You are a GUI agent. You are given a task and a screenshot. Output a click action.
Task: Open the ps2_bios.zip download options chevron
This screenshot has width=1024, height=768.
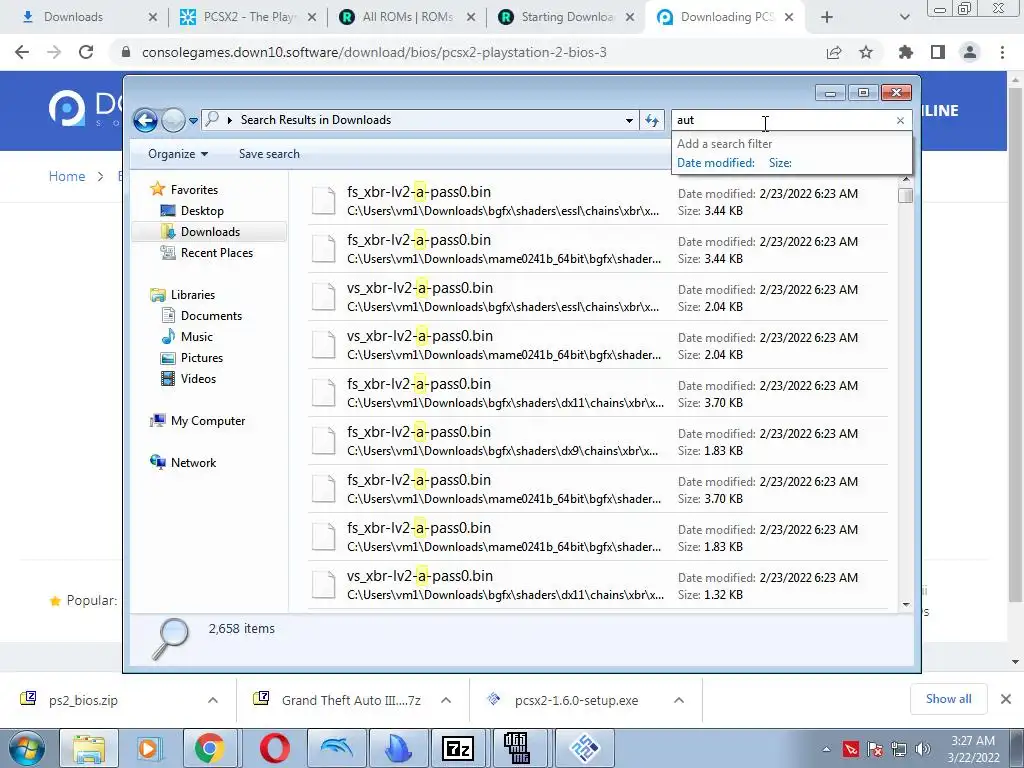(x=213, y=700)
